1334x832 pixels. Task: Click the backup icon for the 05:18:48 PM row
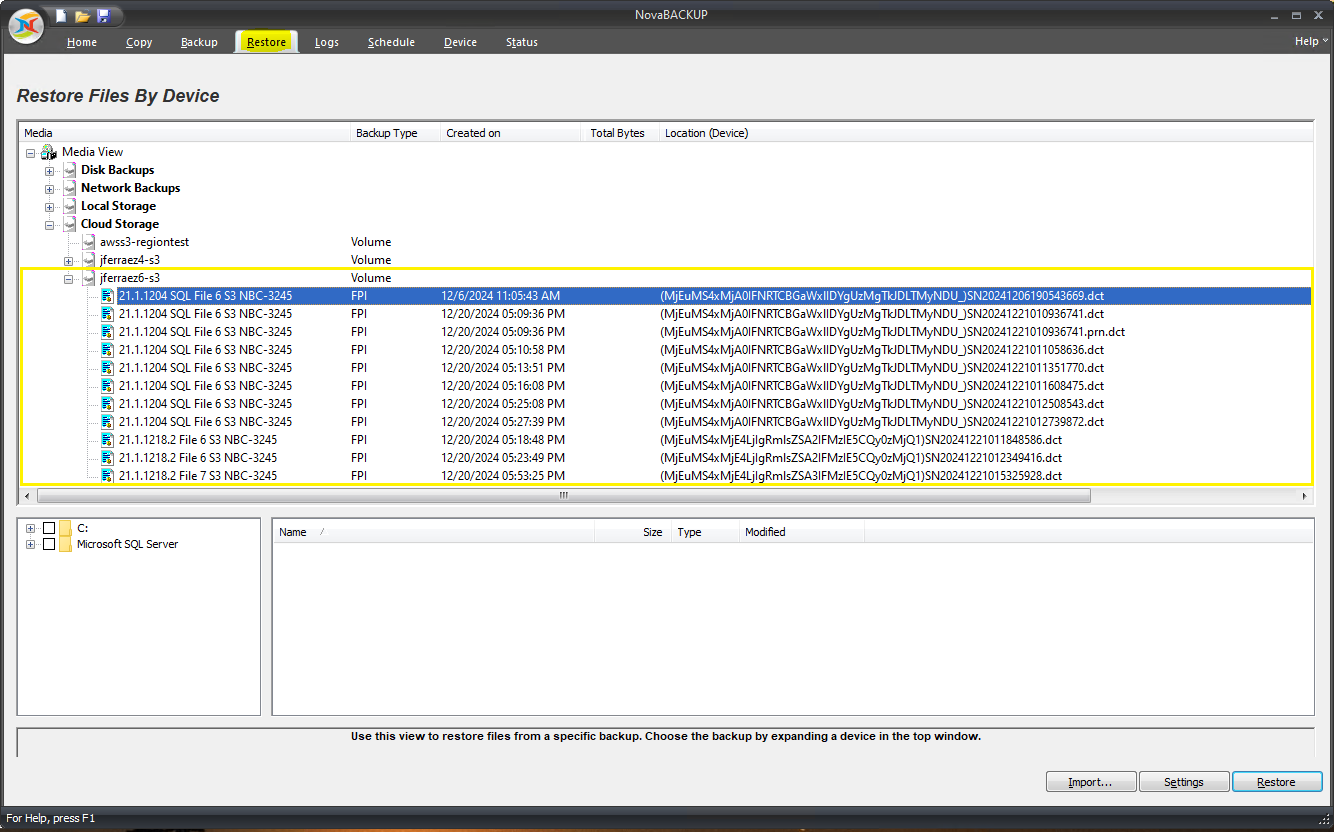pos(108,440)
